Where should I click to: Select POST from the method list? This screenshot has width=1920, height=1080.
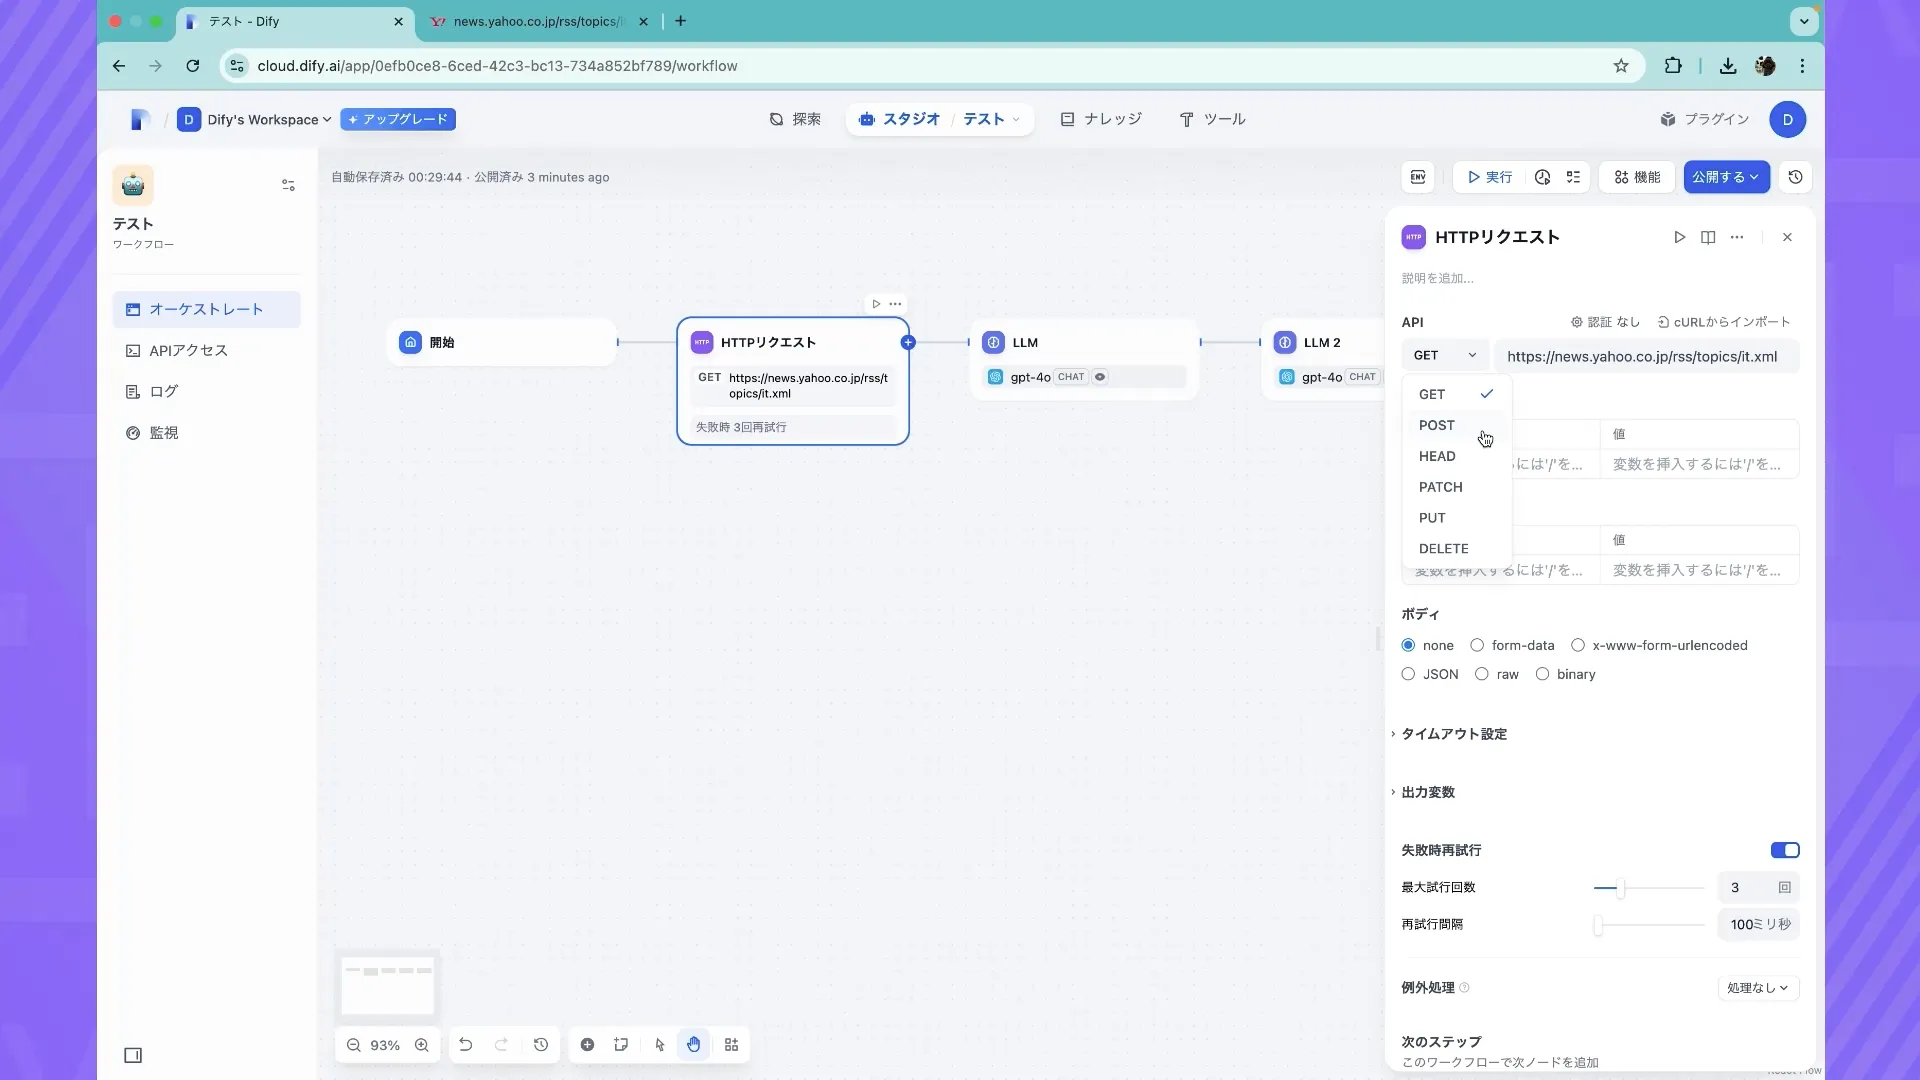(1437, 425)
